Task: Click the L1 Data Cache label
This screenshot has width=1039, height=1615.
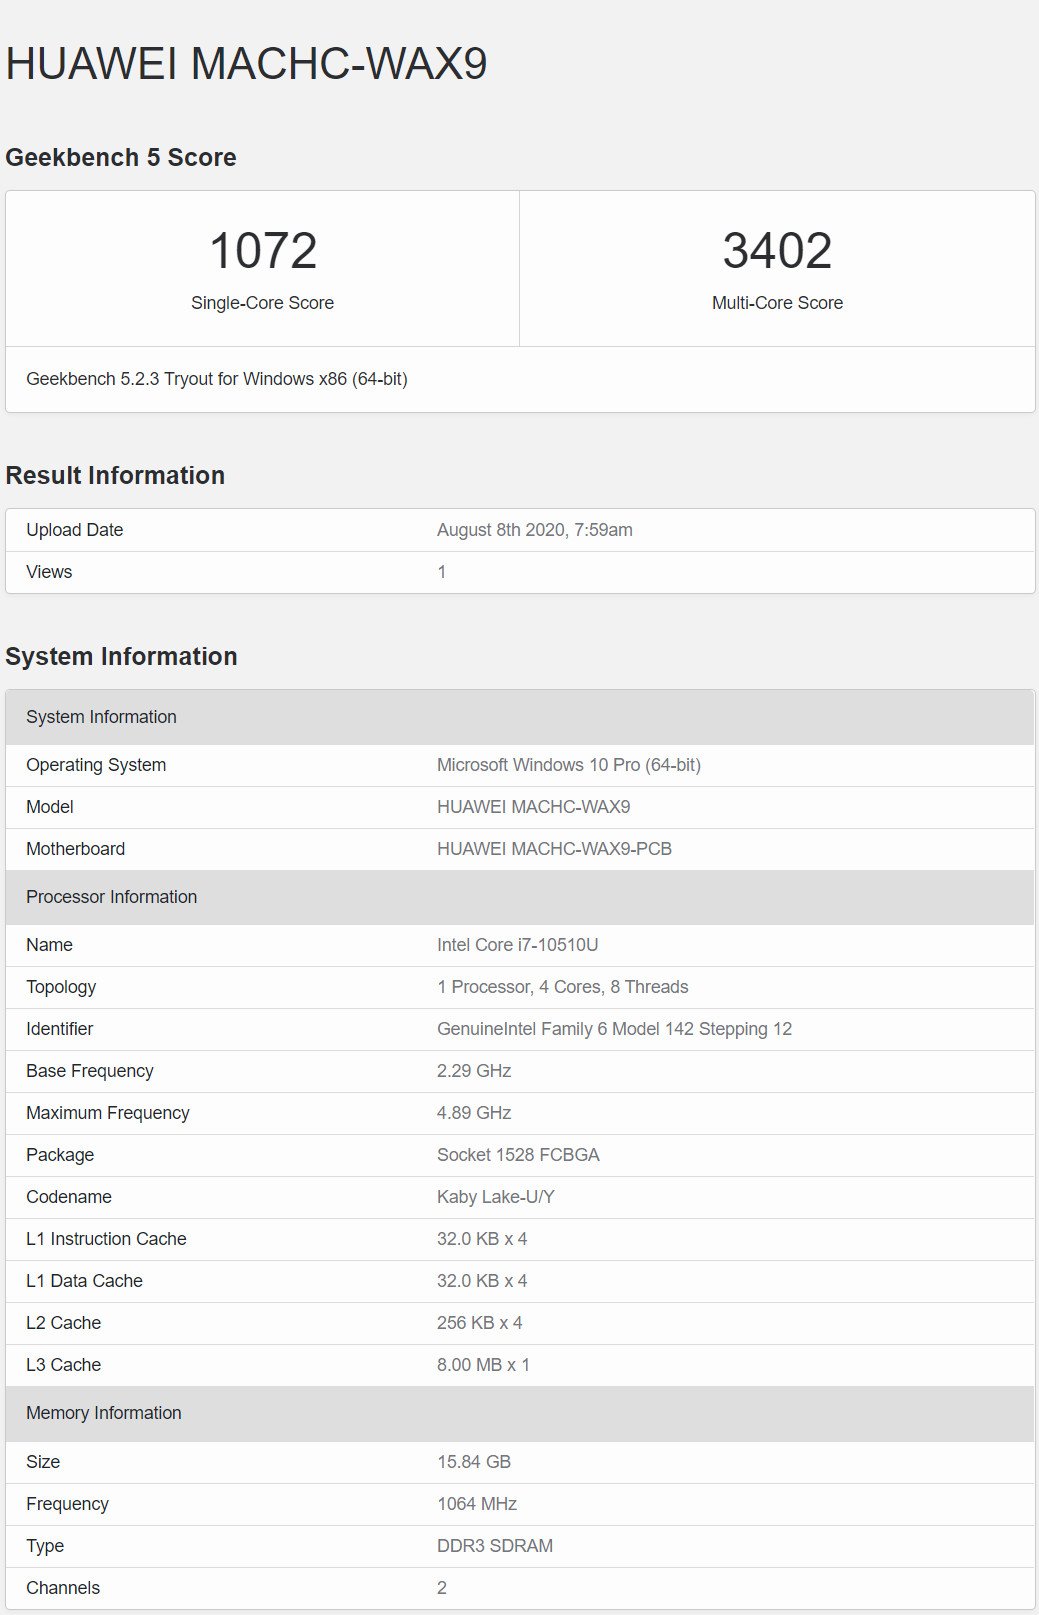Action: [x=84, y=1281]
